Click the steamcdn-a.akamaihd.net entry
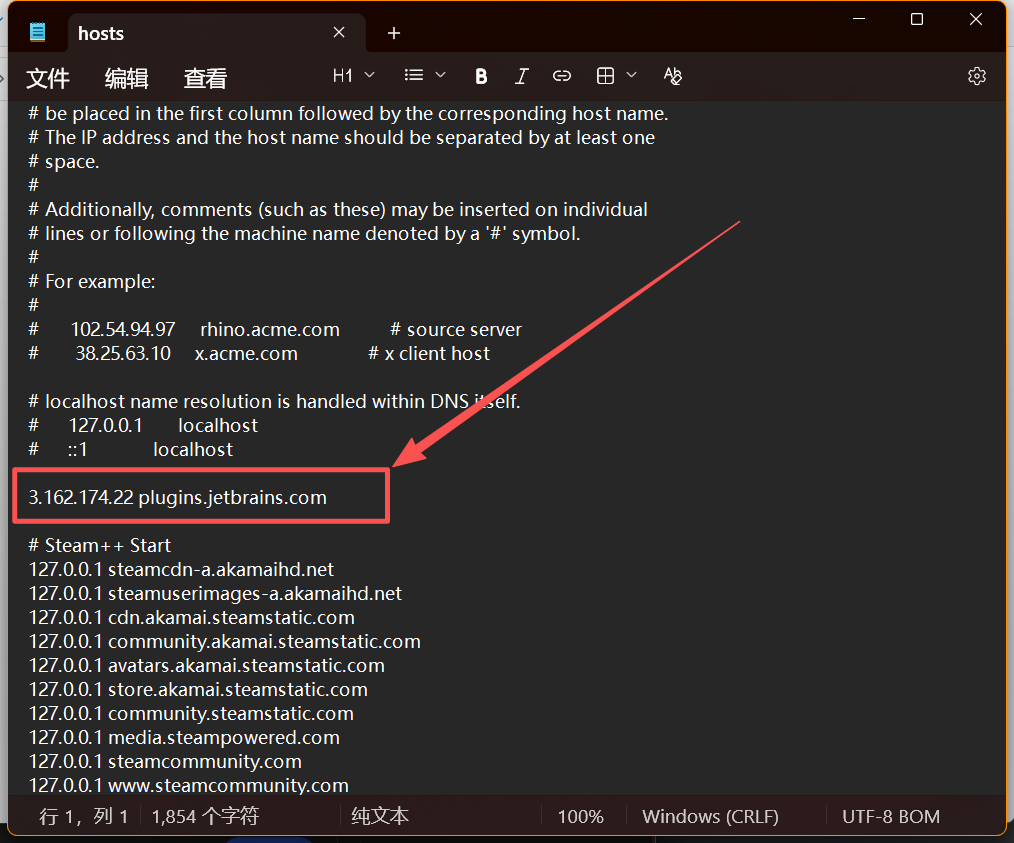 pos(221,570)
